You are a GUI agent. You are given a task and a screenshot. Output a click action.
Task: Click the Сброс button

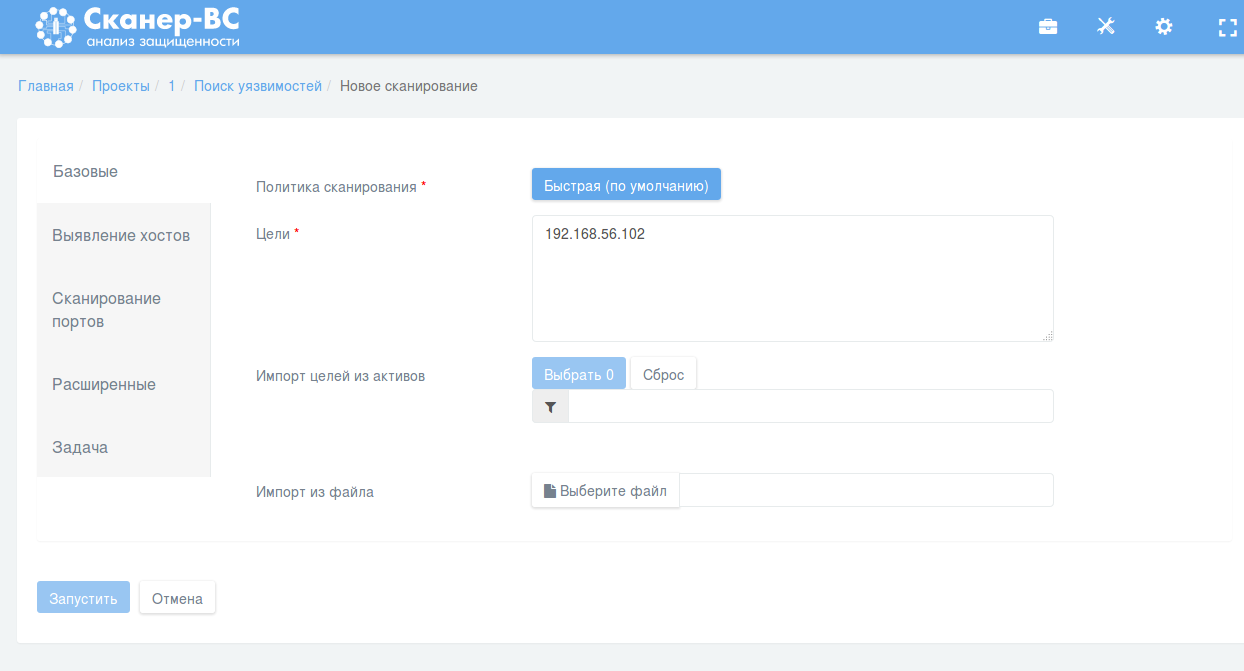663,374
